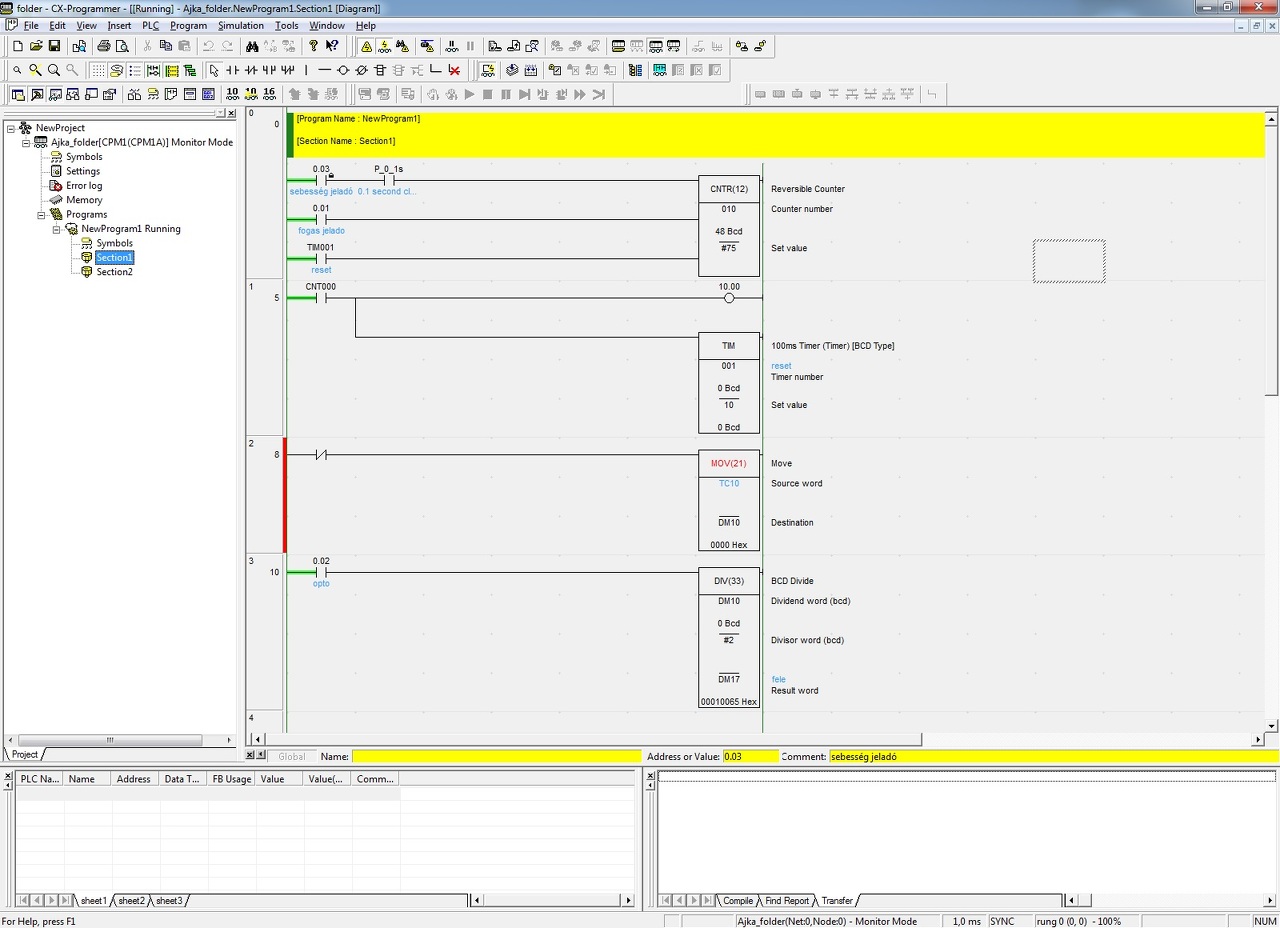This screenshot has height=928, width=1280.
Task: Select the New PLC Instruction tool
Action: click(380, 70)
